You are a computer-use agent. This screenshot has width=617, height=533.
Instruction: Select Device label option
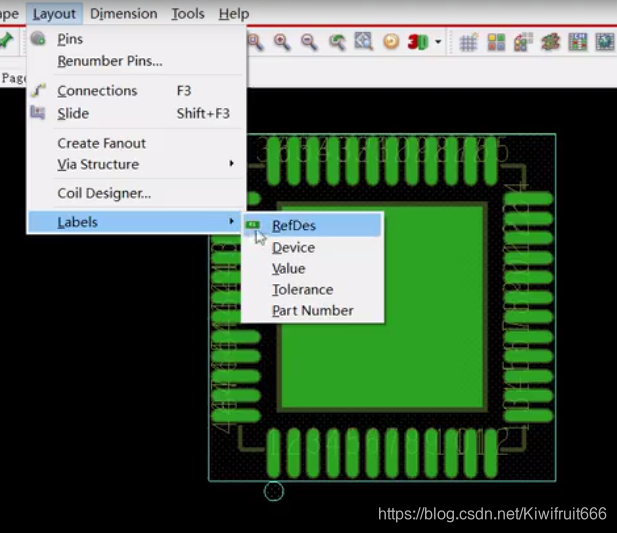click(312, 247)
